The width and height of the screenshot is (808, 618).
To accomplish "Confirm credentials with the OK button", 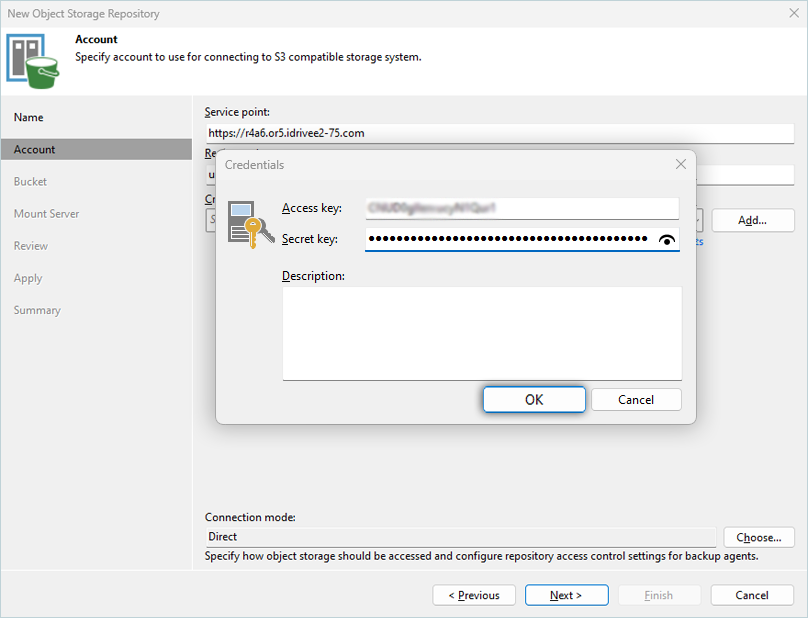I will click(534, 400).
